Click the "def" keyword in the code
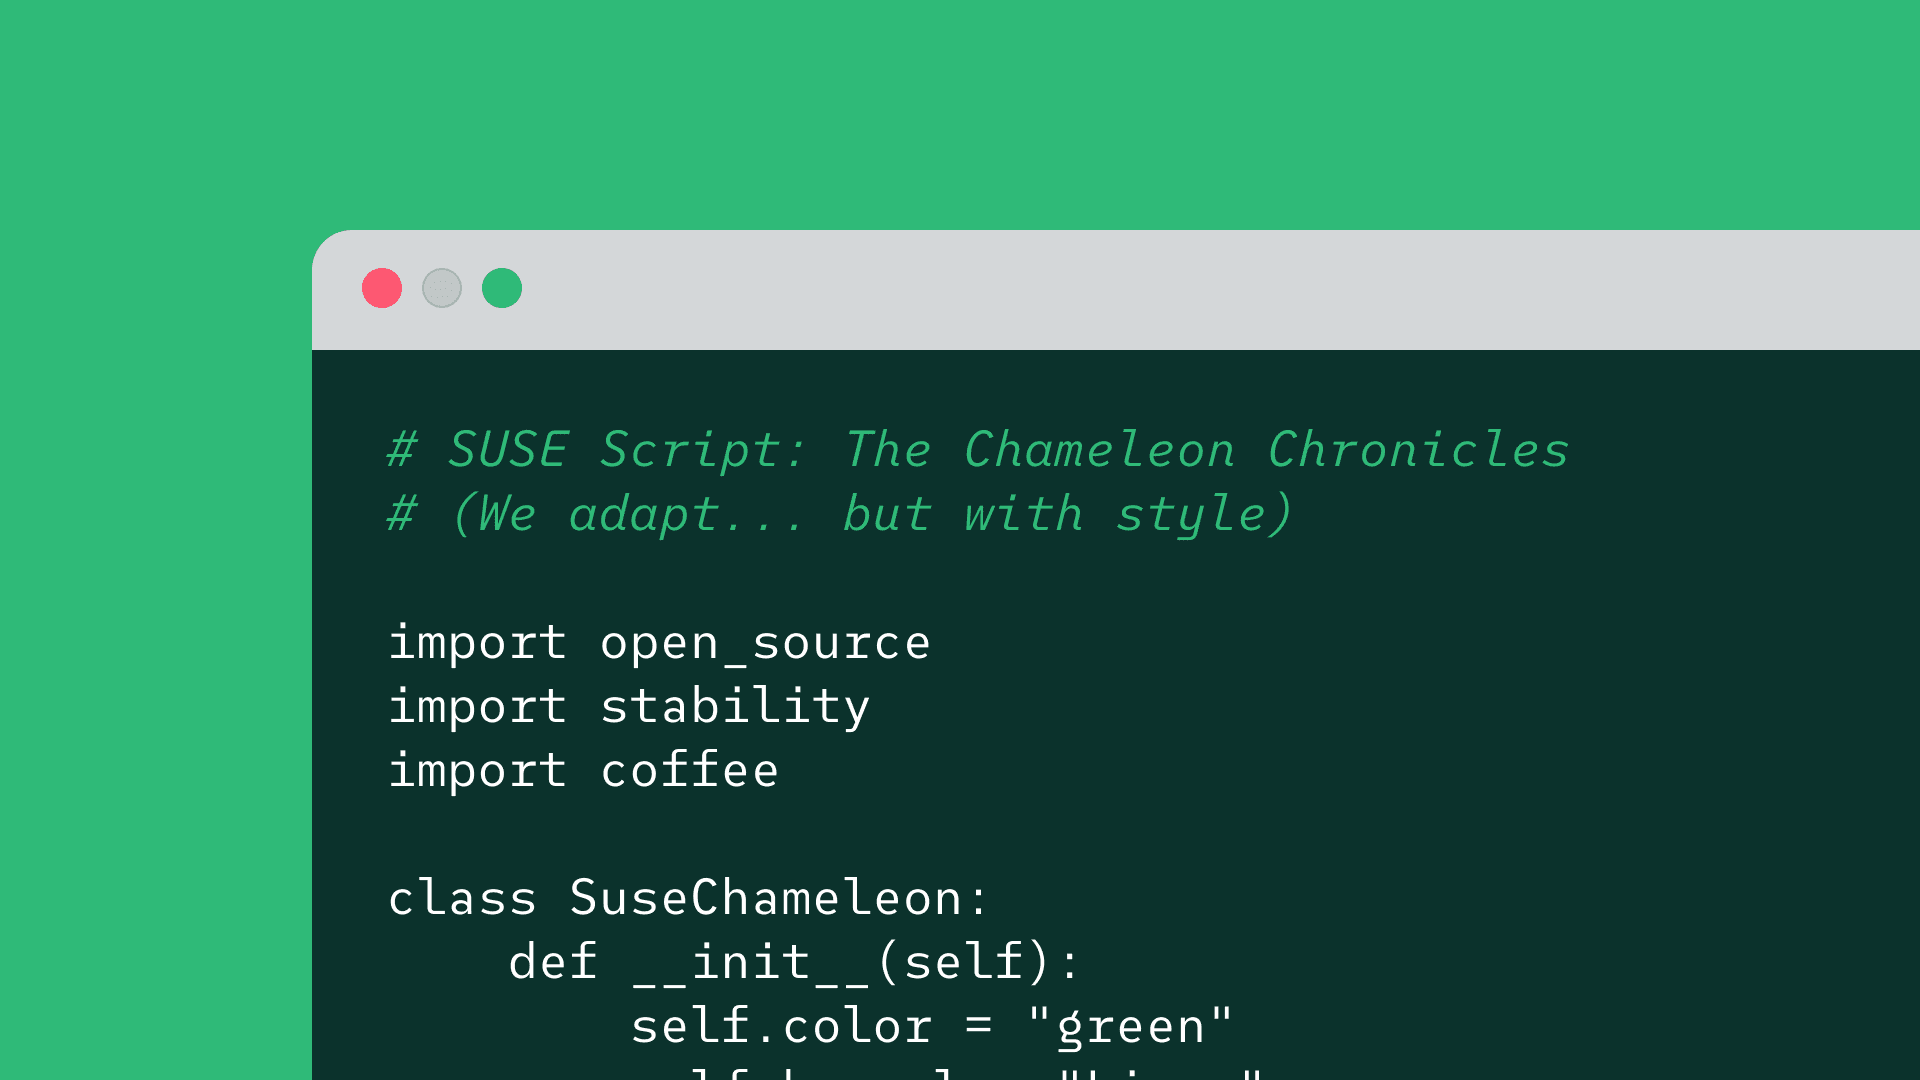 click(x=553, y=962)
